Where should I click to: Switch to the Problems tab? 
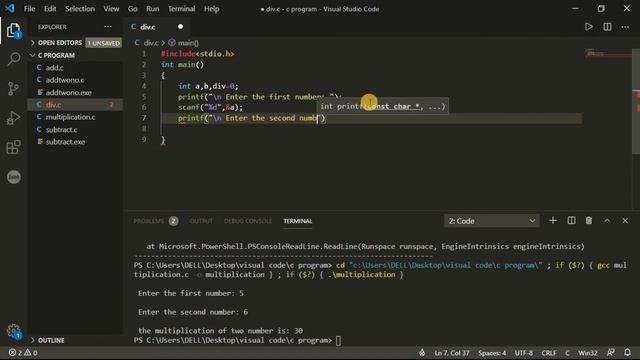tap(149, 221)
